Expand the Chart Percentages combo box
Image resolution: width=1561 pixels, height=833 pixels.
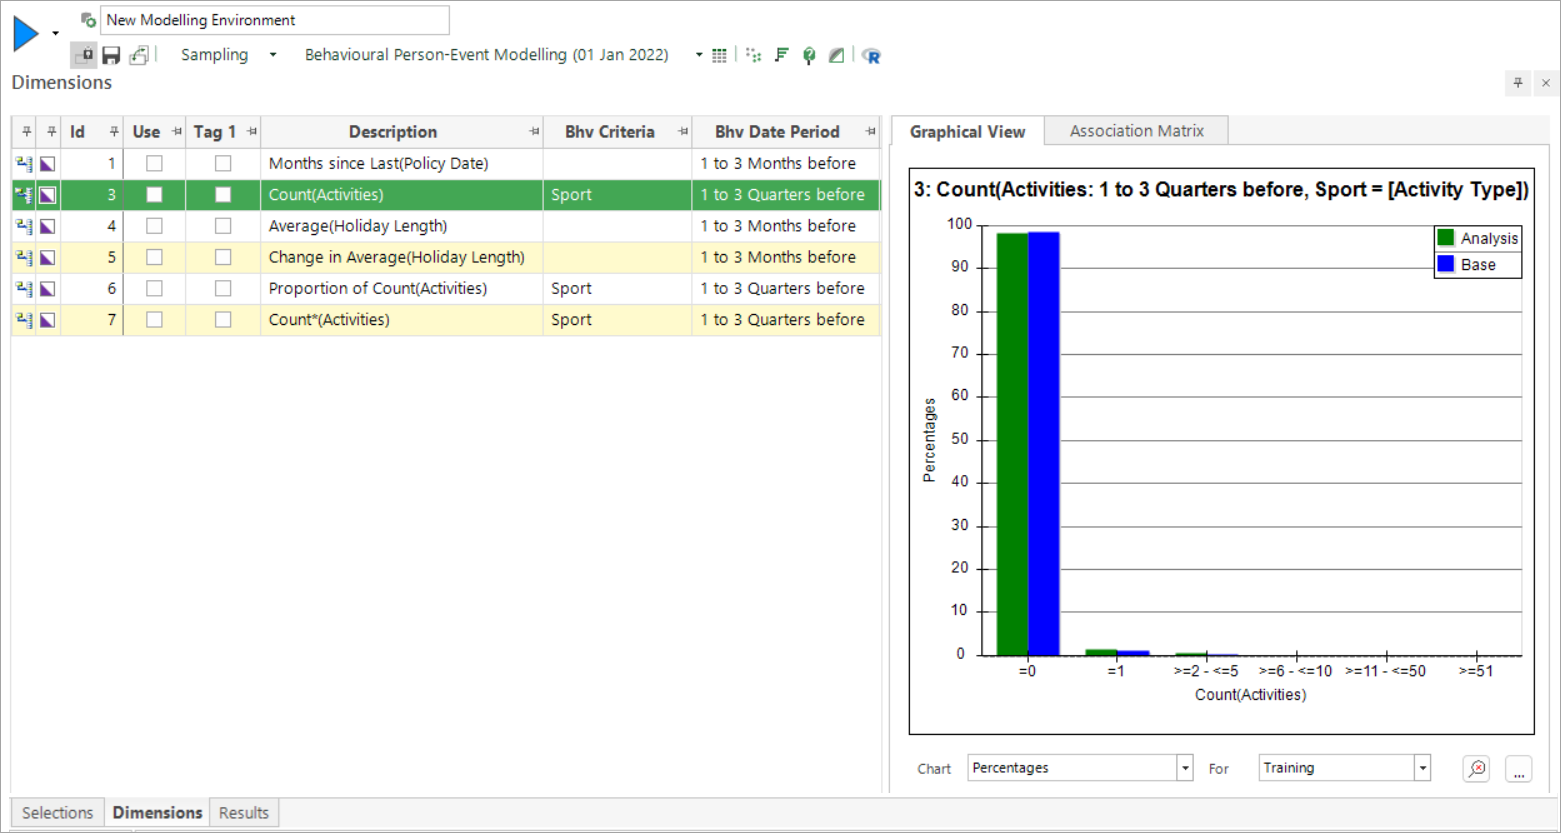coord(1185,768)
